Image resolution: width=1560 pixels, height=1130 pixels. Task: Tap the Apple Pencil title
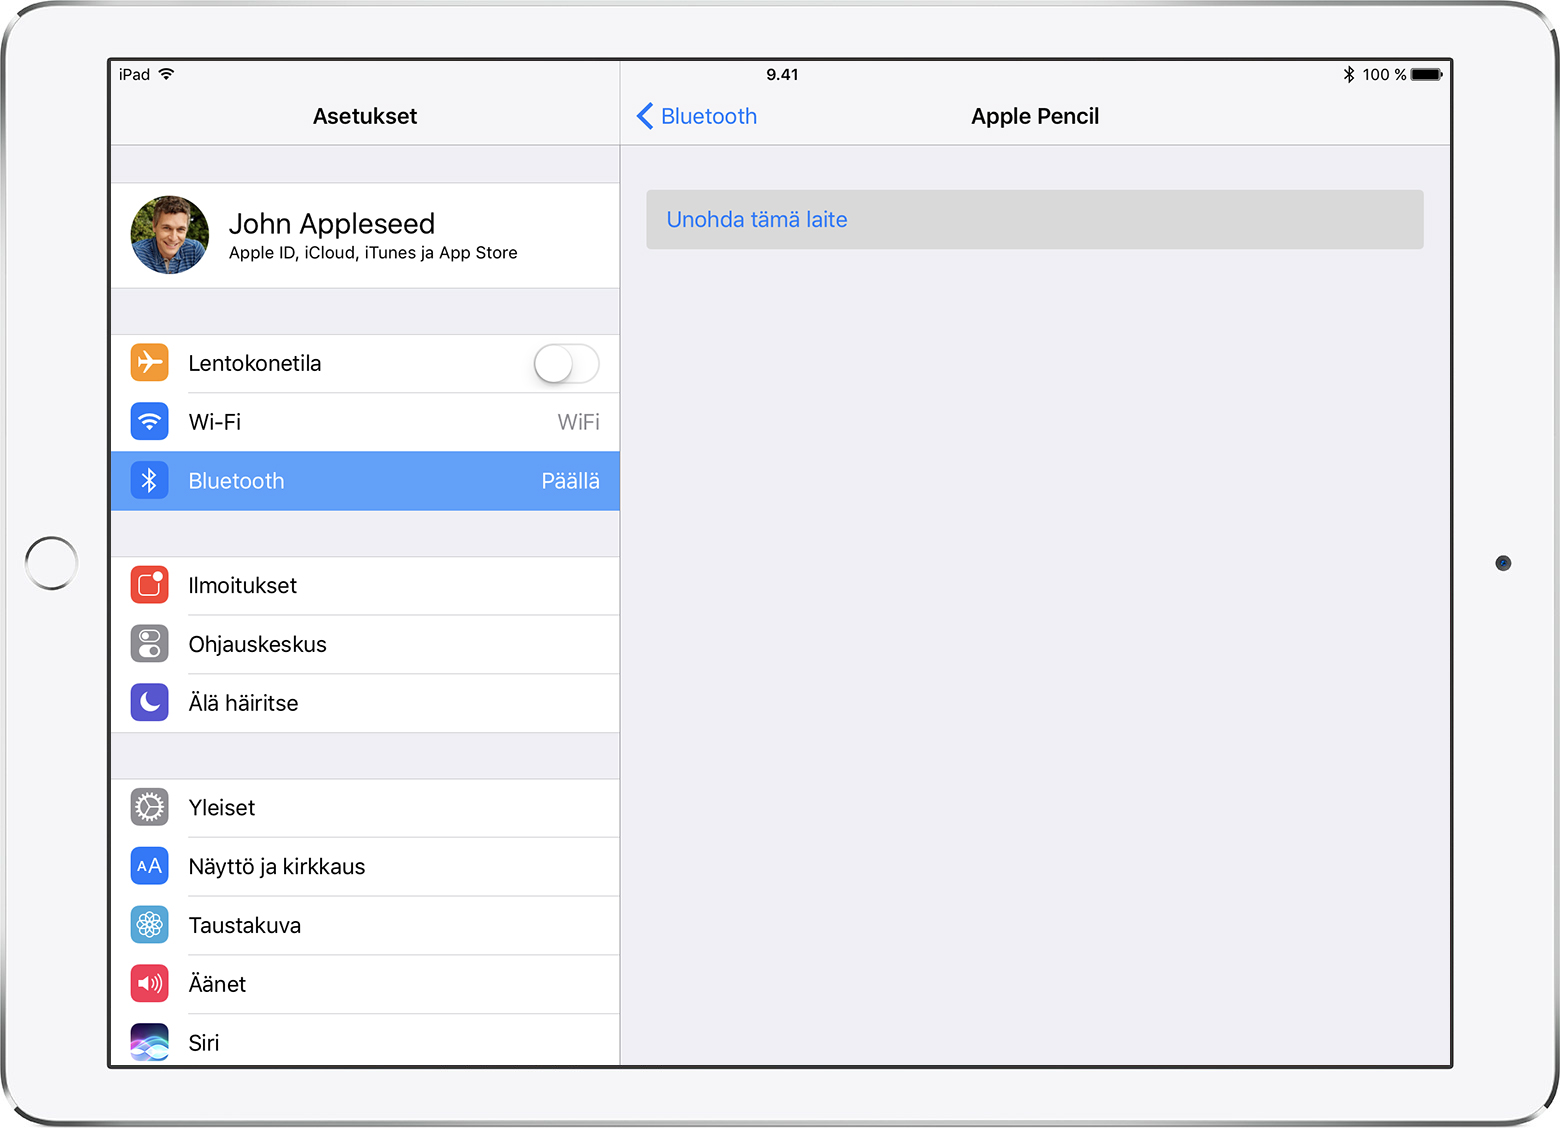[x=1035, y=116]
